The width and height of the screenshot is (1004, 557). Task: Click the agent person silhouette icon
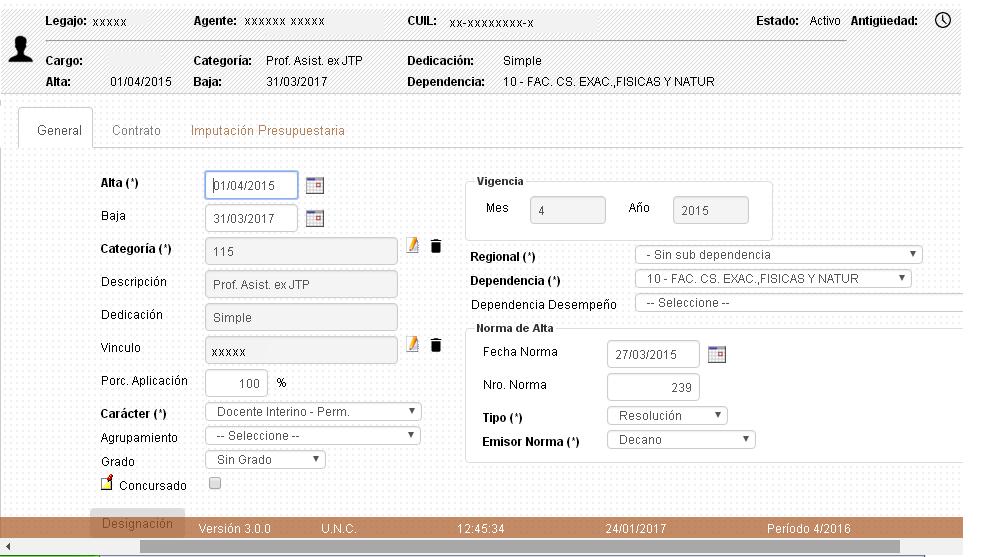pos(20,50)
